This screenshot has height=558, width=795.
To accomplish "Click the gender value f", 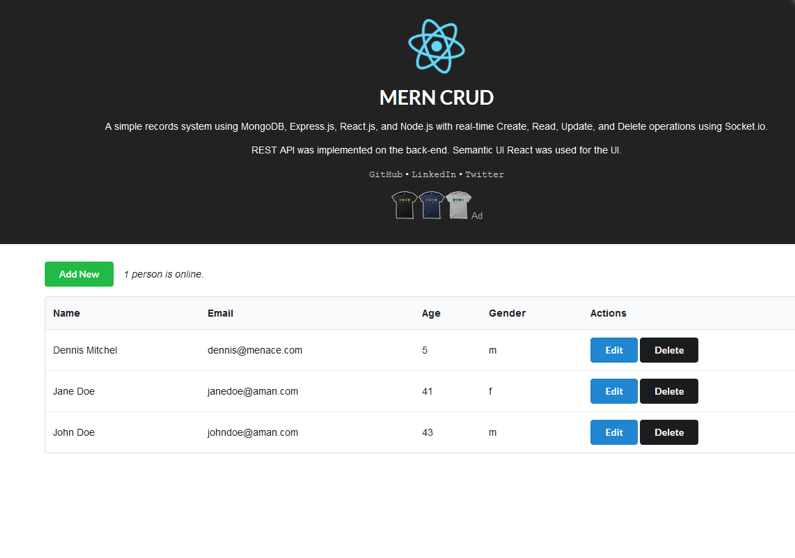I will [490, 391].
